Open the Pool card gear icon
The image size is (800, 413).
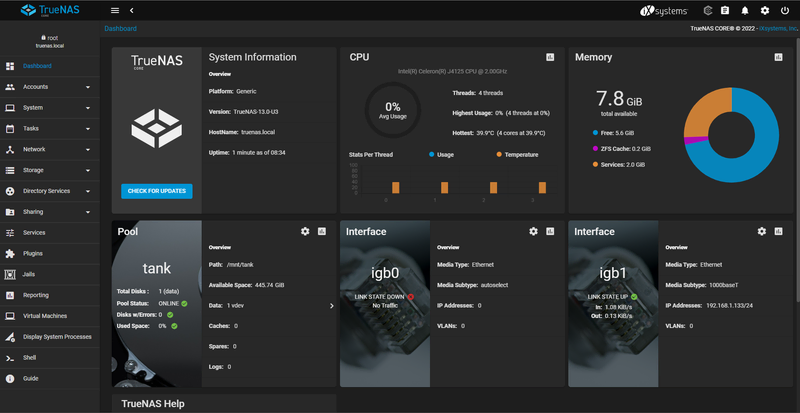click(305, 231)
